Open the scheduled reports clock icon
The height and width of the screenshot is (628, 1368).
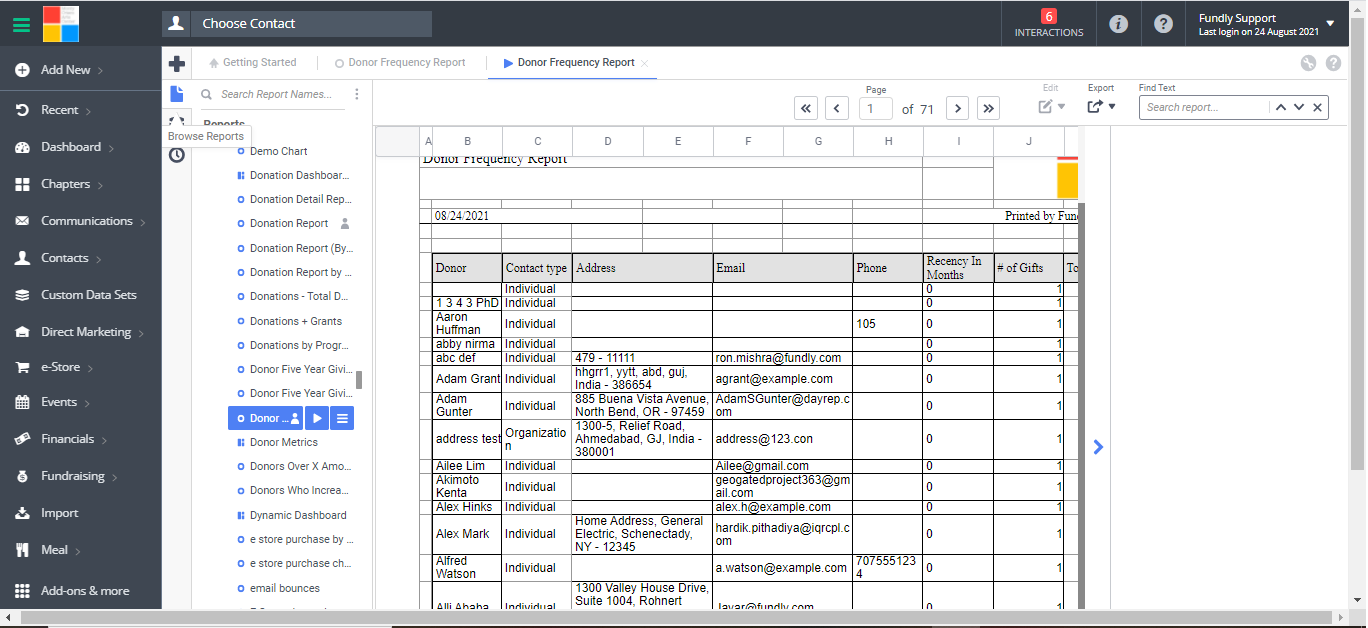(177, 155)
